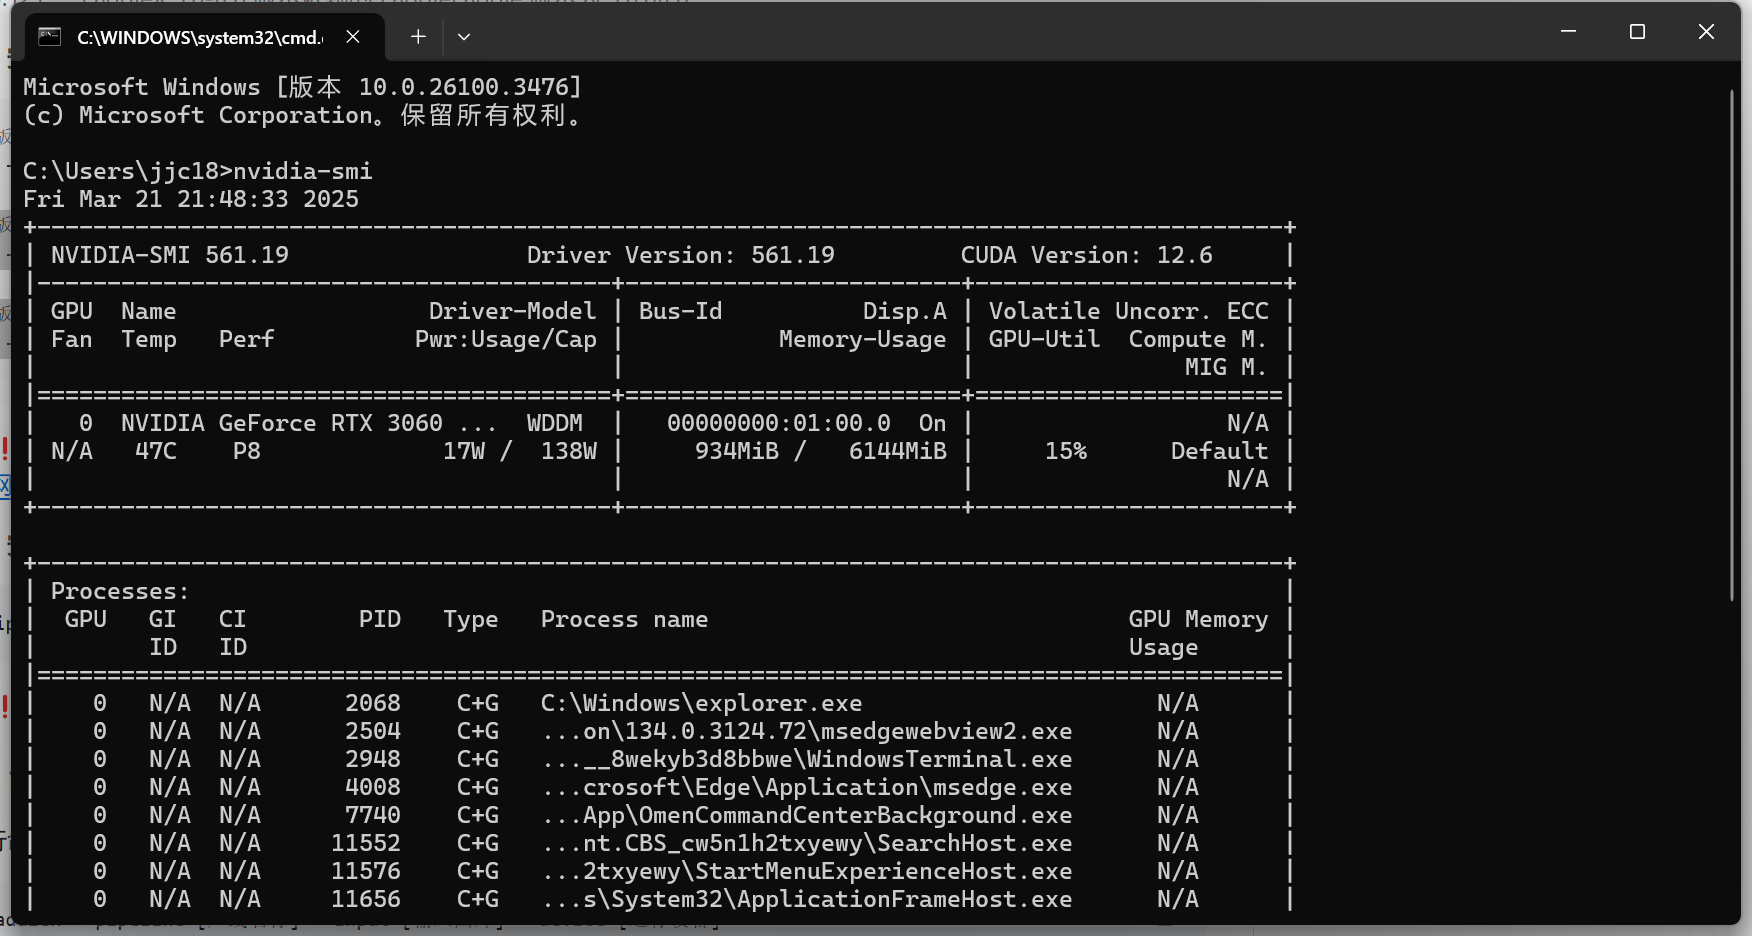Click the 15% GPU-Util value
Screen dimensions: 1752x936
click(1065, 451)
